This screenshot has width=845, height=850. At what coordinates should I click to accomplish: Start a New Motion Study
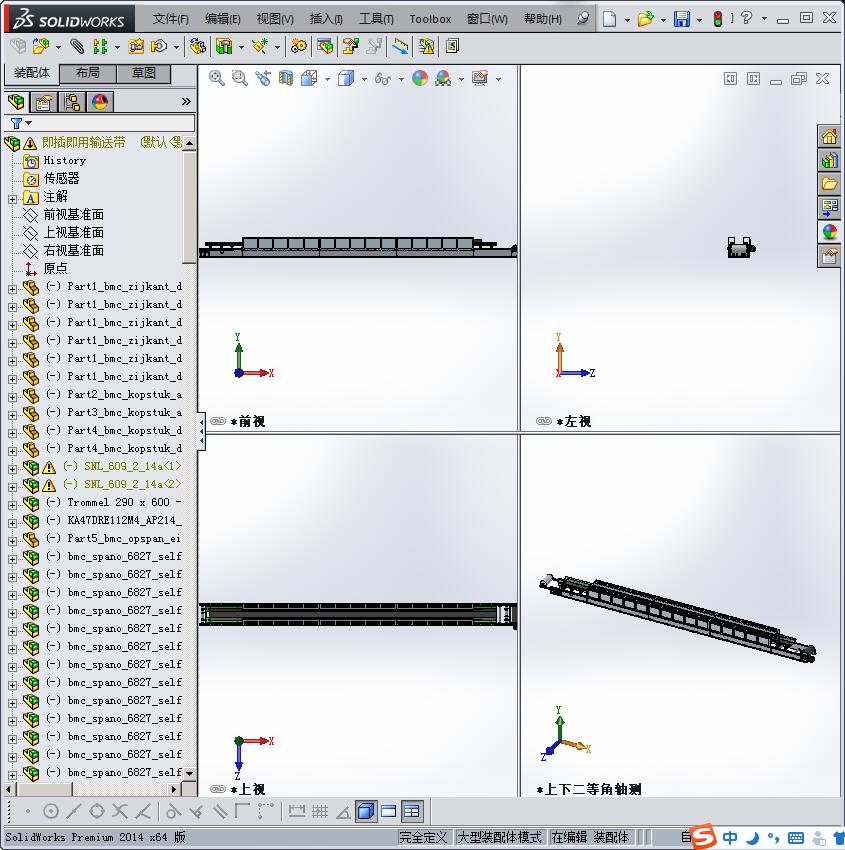point(299,47)
